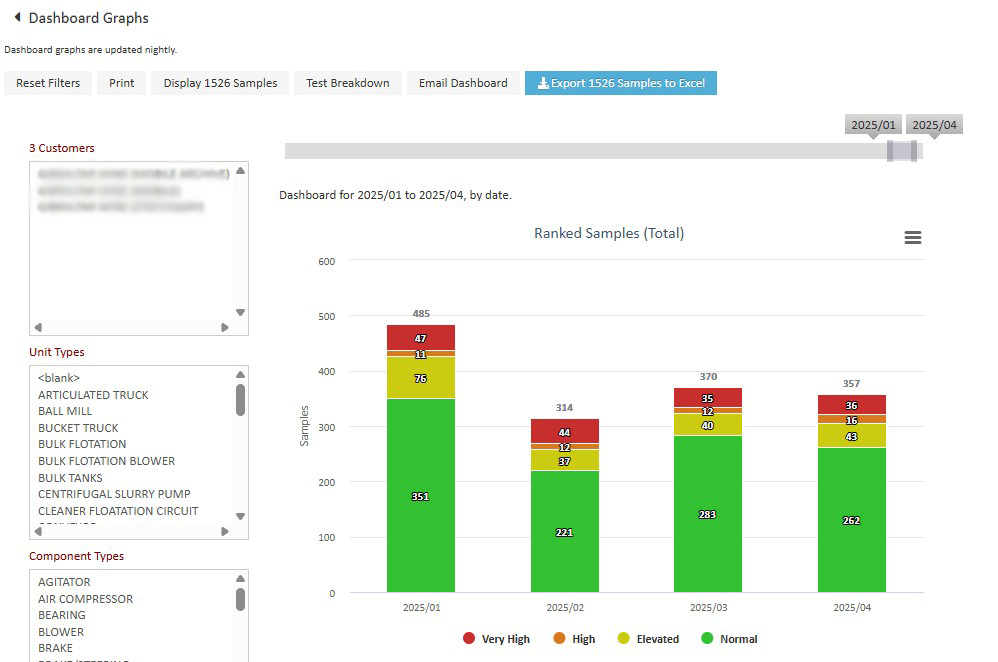Click the date range slider handle
This screenshot has width=998, height=662.
901,151
